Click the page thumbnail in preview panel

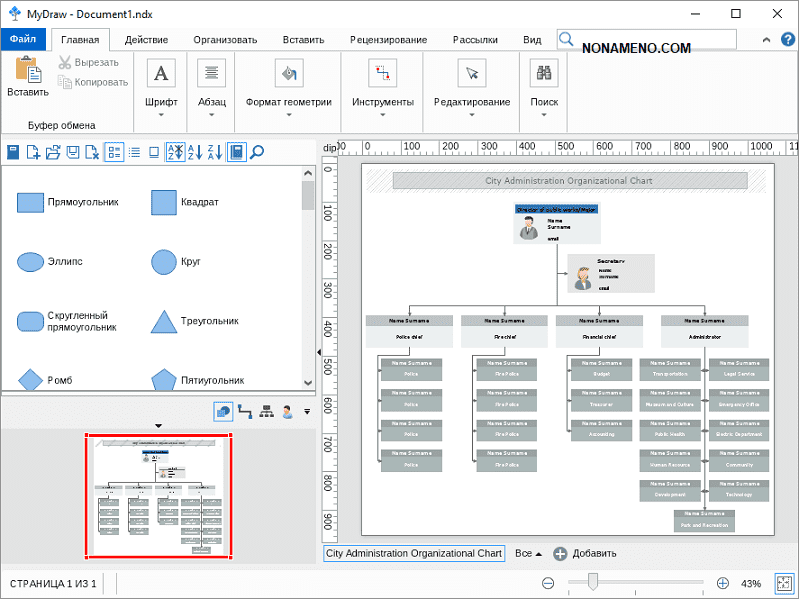[158, 497]
